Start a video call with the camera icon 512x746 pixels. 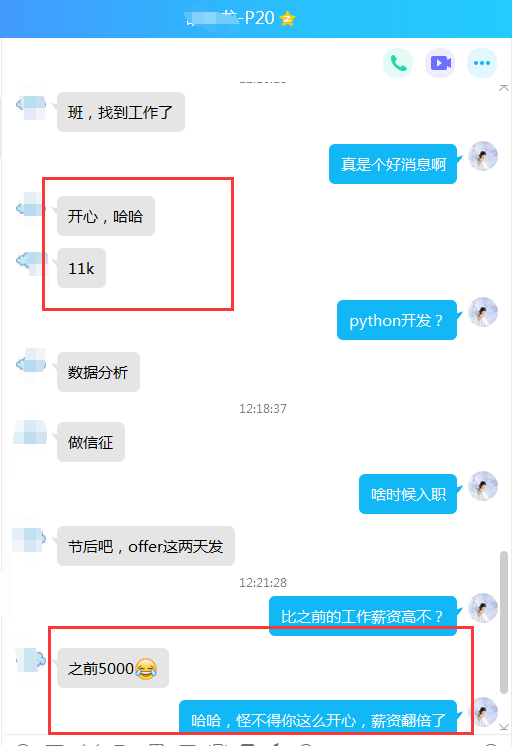point(440,63)
